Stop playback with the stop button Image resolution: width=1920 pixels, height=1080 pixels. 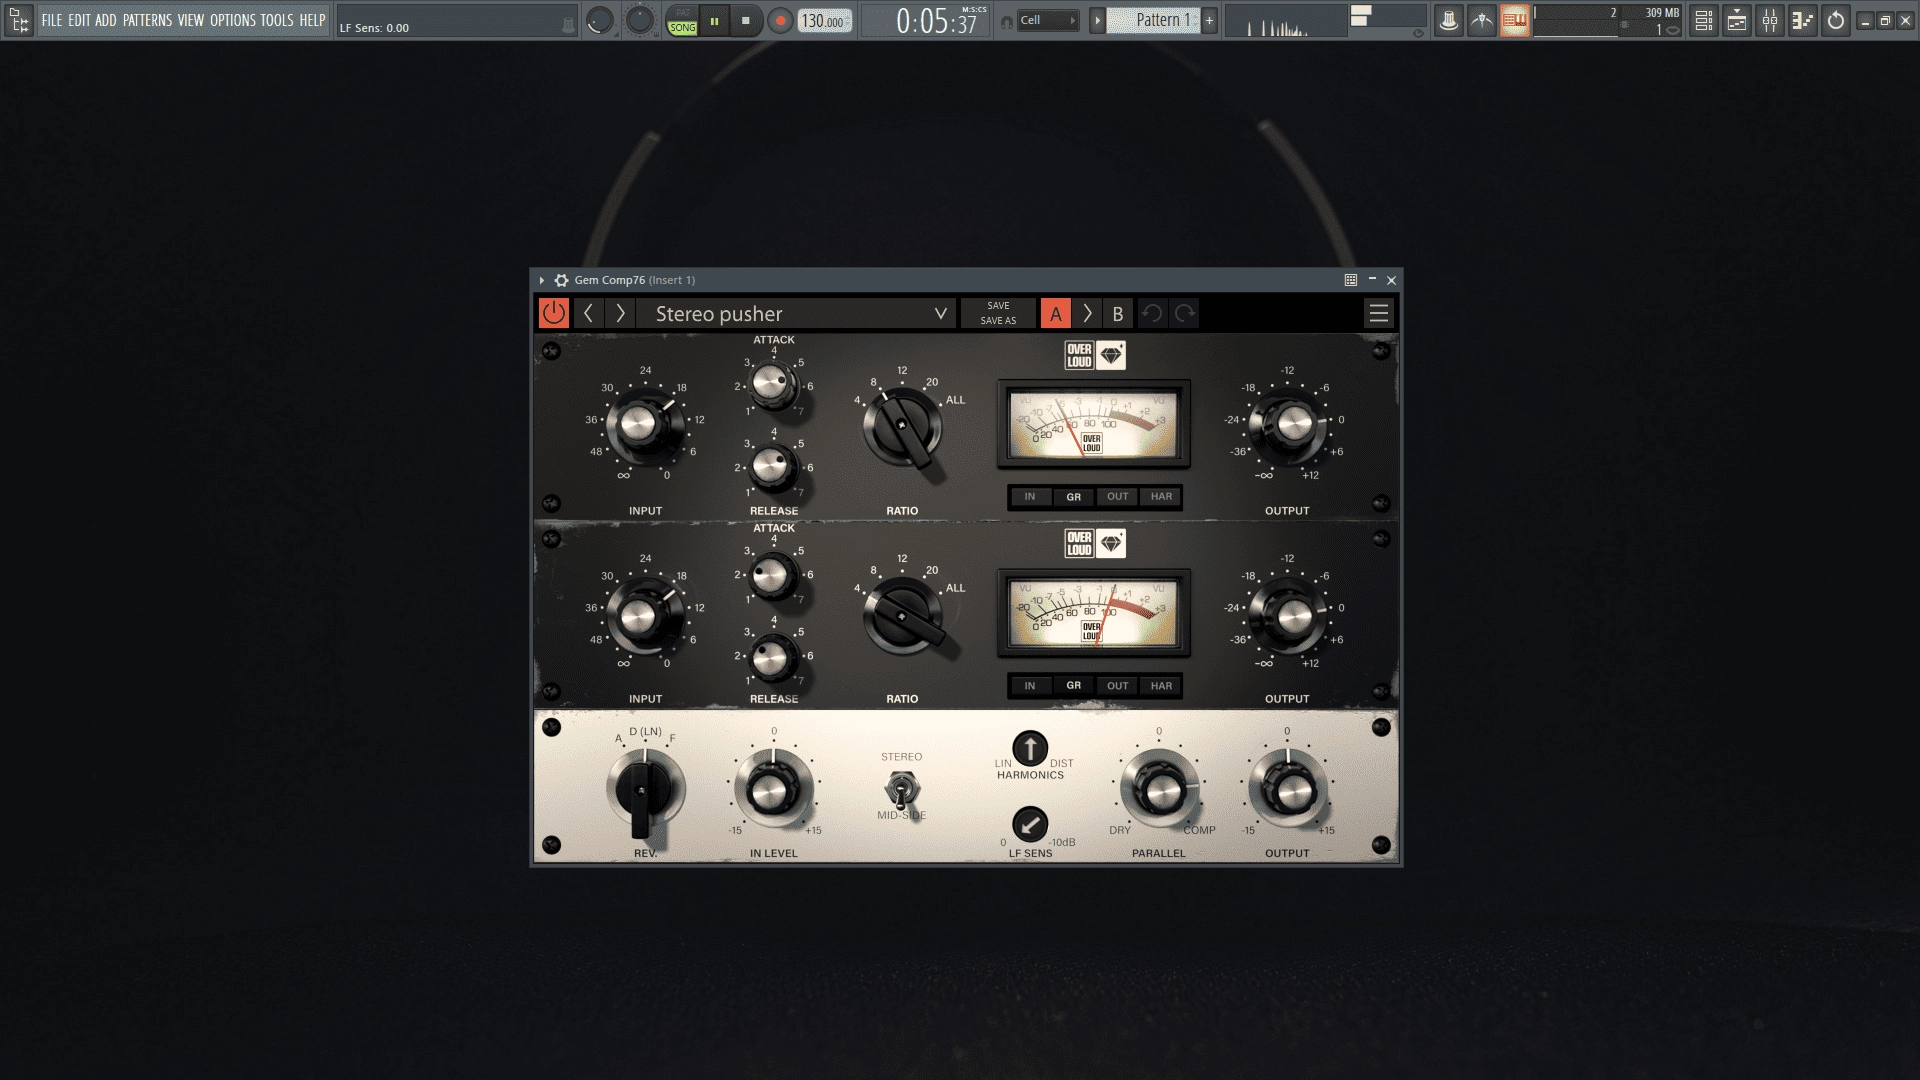746,21
